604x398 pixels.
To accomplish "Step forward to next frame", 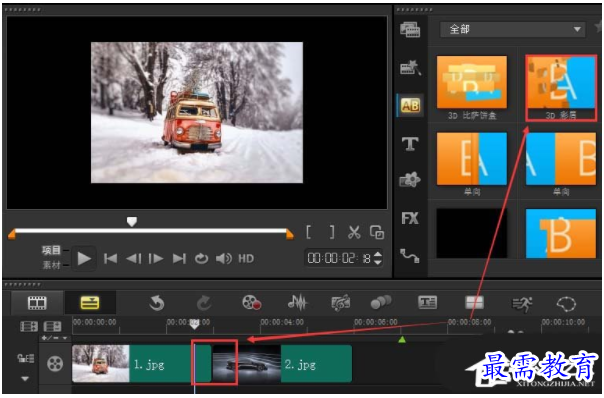I will pos(156,259).
